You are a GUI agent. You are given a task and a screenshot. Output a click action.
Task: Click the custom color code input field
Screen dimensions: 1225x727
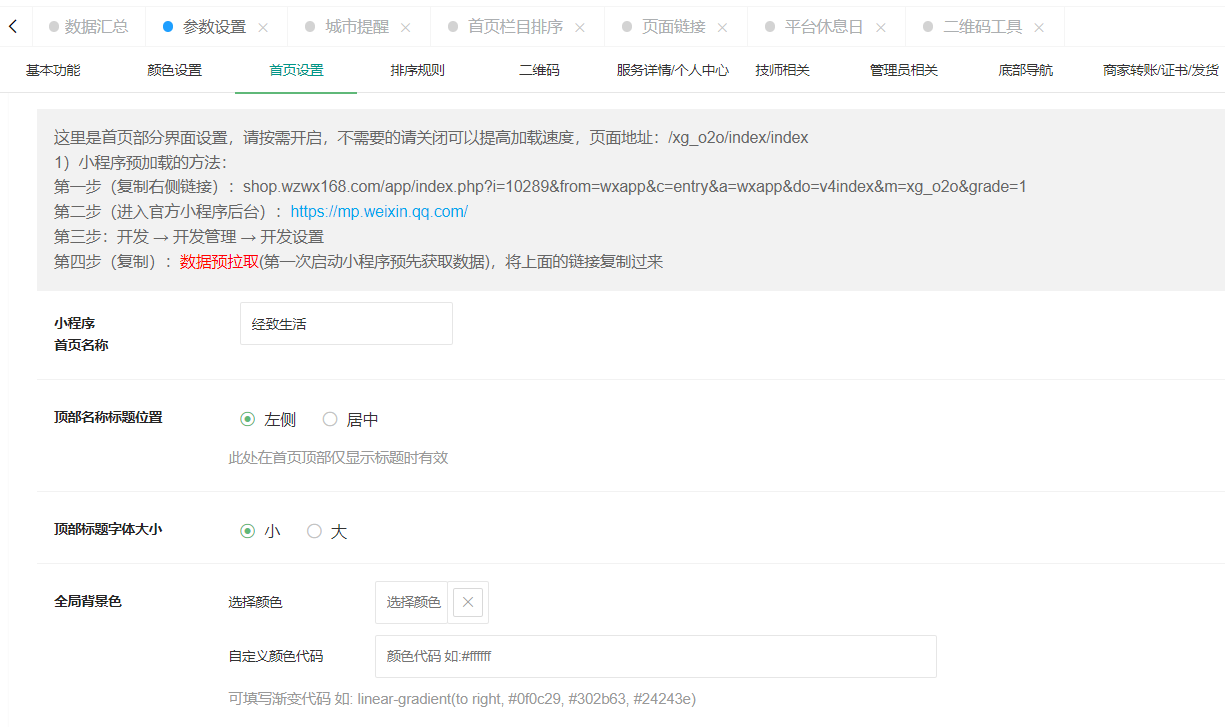pos(655,656)
